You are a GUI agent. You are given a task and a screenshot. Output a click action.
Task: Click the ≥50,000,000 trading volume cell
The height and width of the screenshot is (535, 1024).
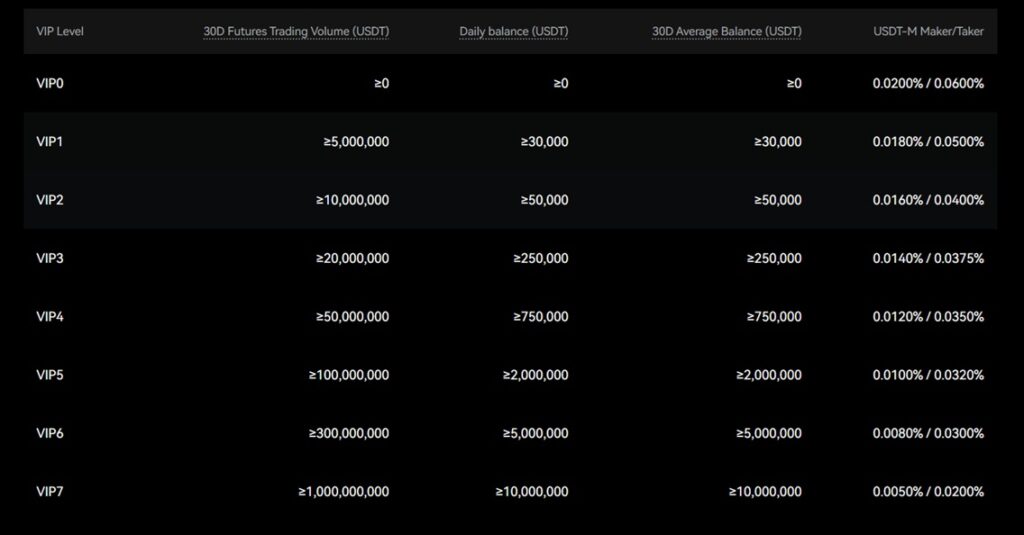coord(353,317)
